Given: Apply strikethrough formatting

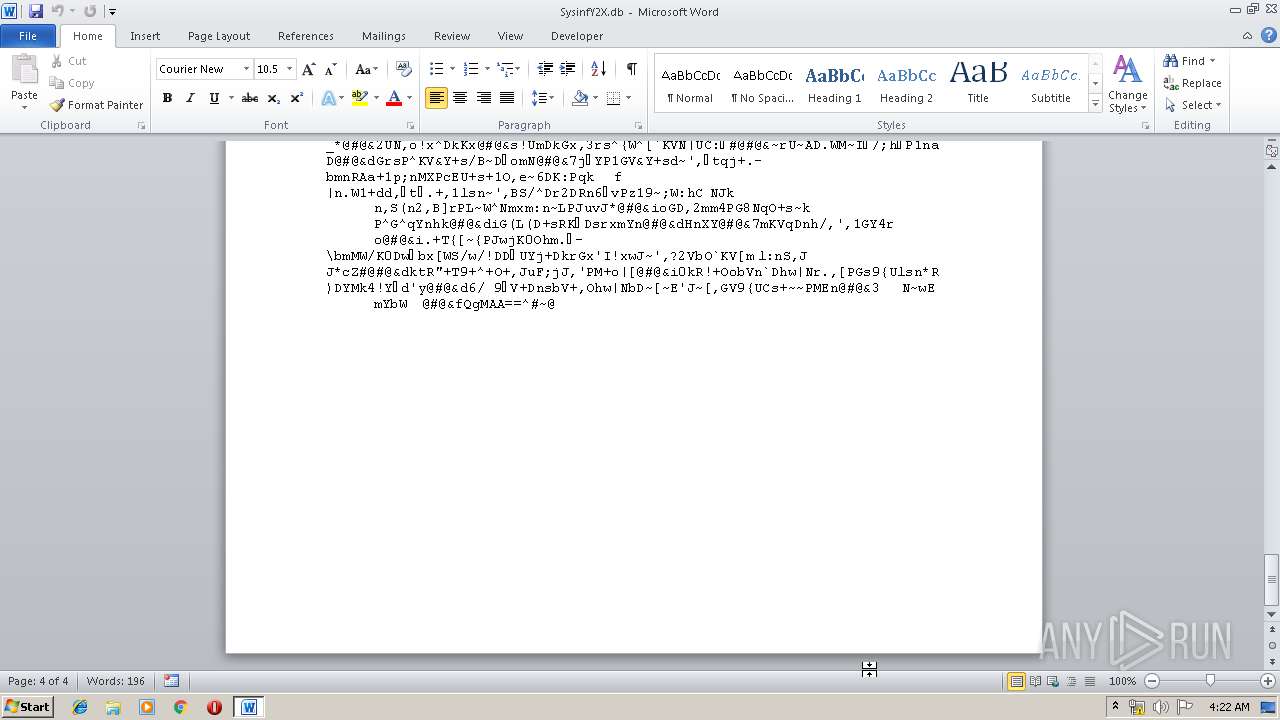Looking at the screenshot, I should (x=250, y=98).
